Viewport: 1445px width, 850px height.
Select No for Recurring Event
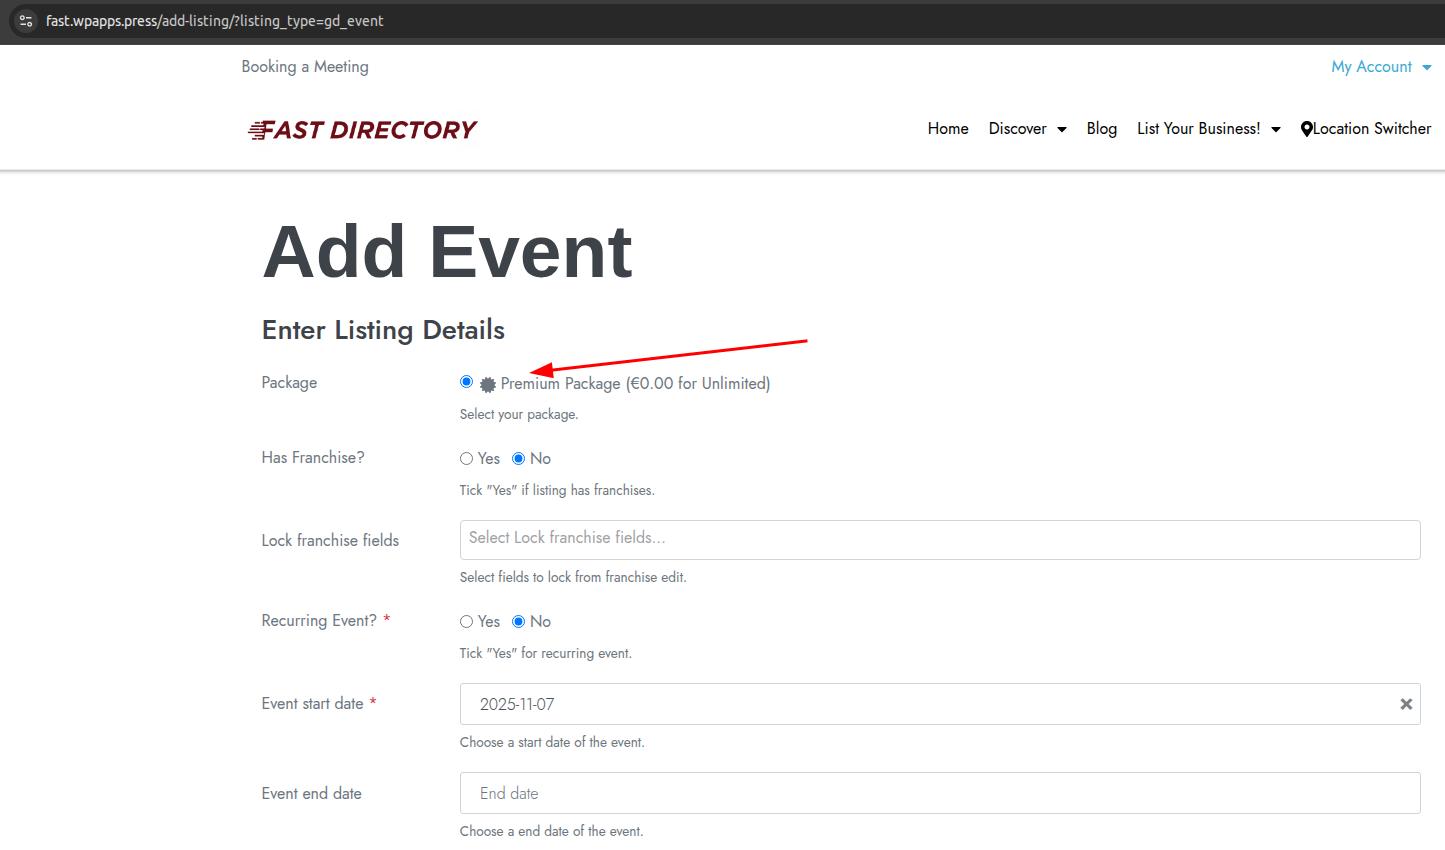point(518,621)
